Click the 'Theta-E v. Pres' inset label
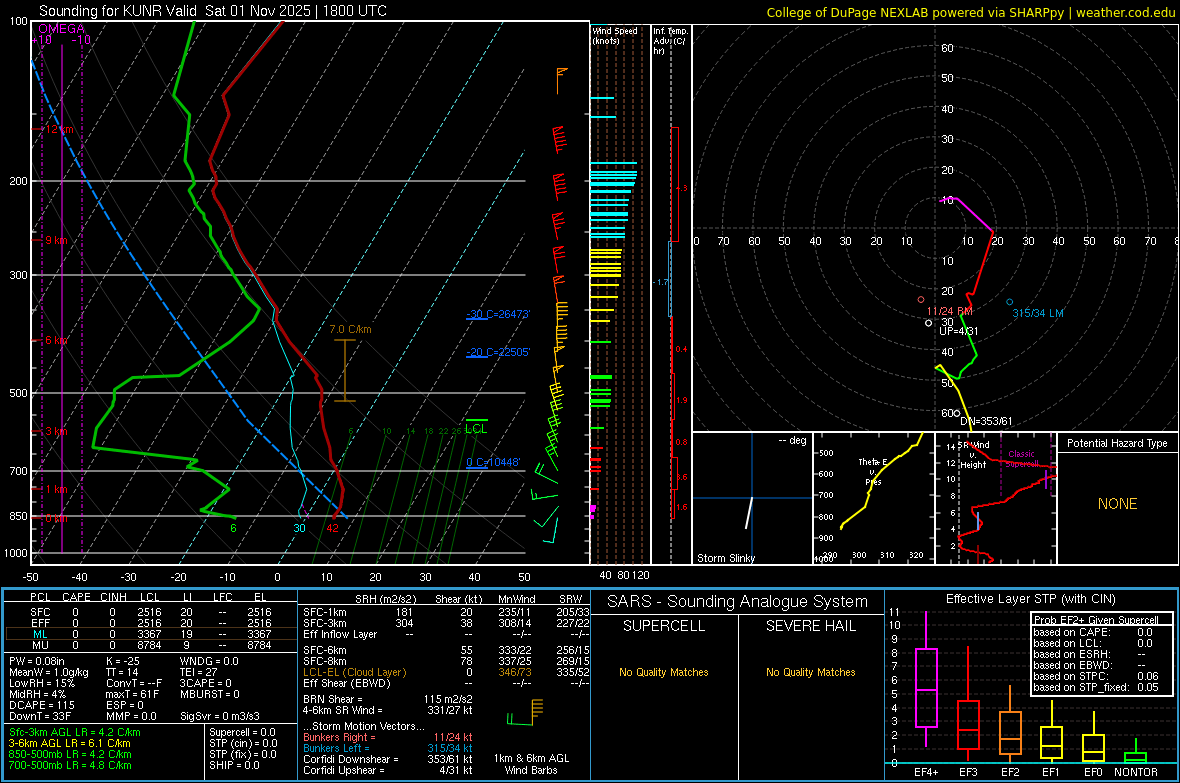The width and height of the screenshot is (1180, 783). click(x=873, y=471)
